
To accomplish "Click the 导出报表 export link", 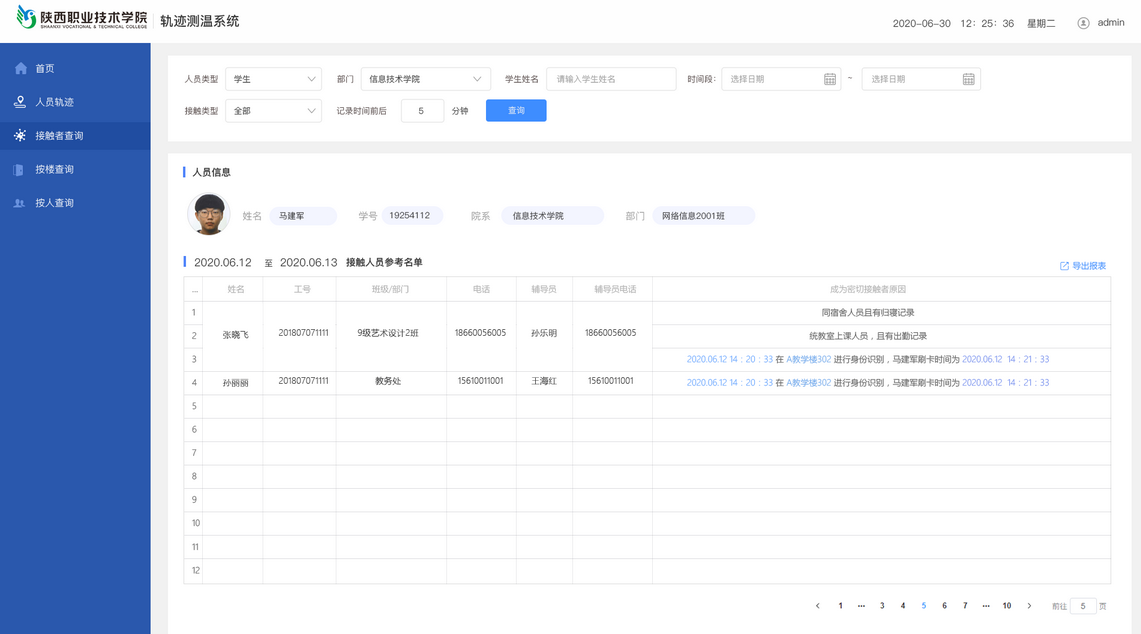I will [1083, 266].
